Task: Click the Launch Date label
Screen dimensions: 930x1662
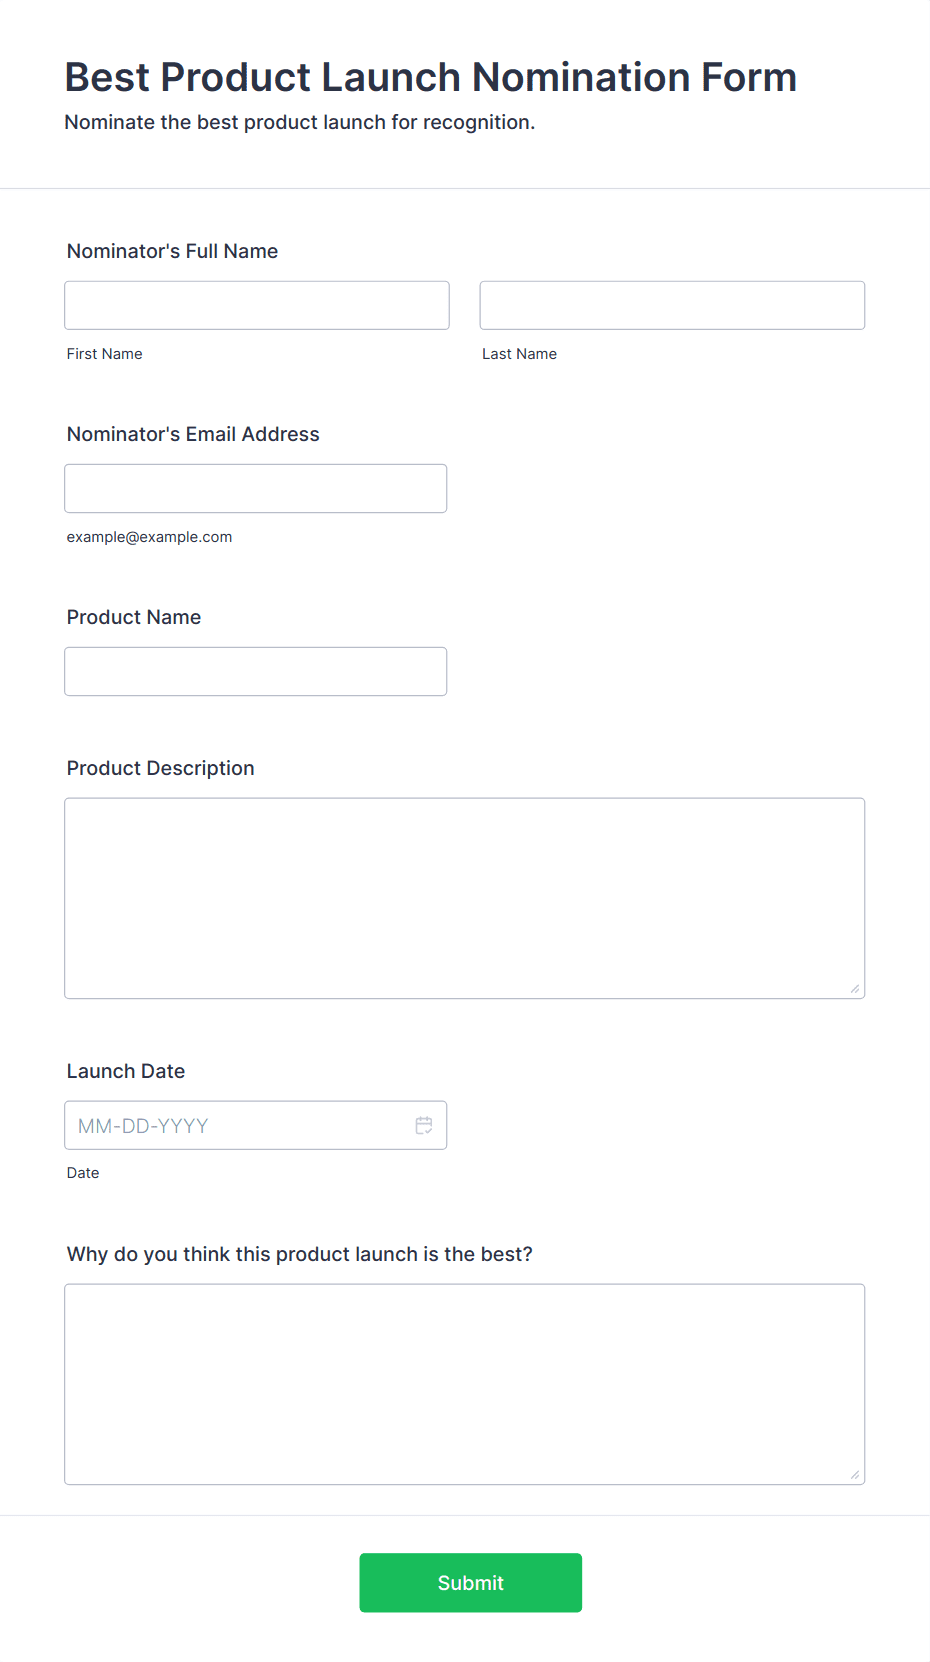Action: pyautogui.click(x=126, y=1071)
